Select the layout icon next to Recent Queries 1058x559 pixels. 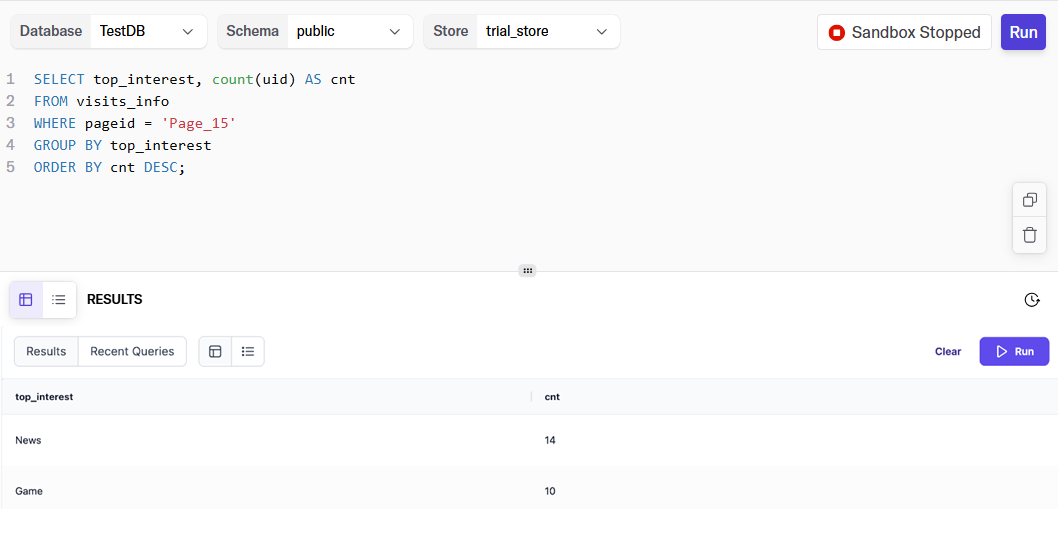(x=215, y=351)
